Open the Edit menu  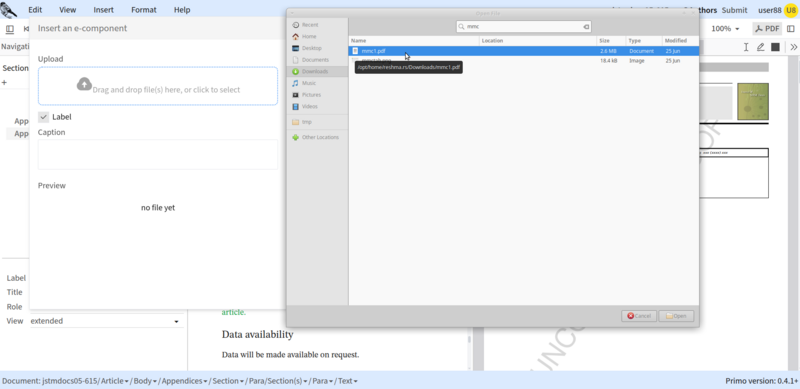click(x=35, y=10)
